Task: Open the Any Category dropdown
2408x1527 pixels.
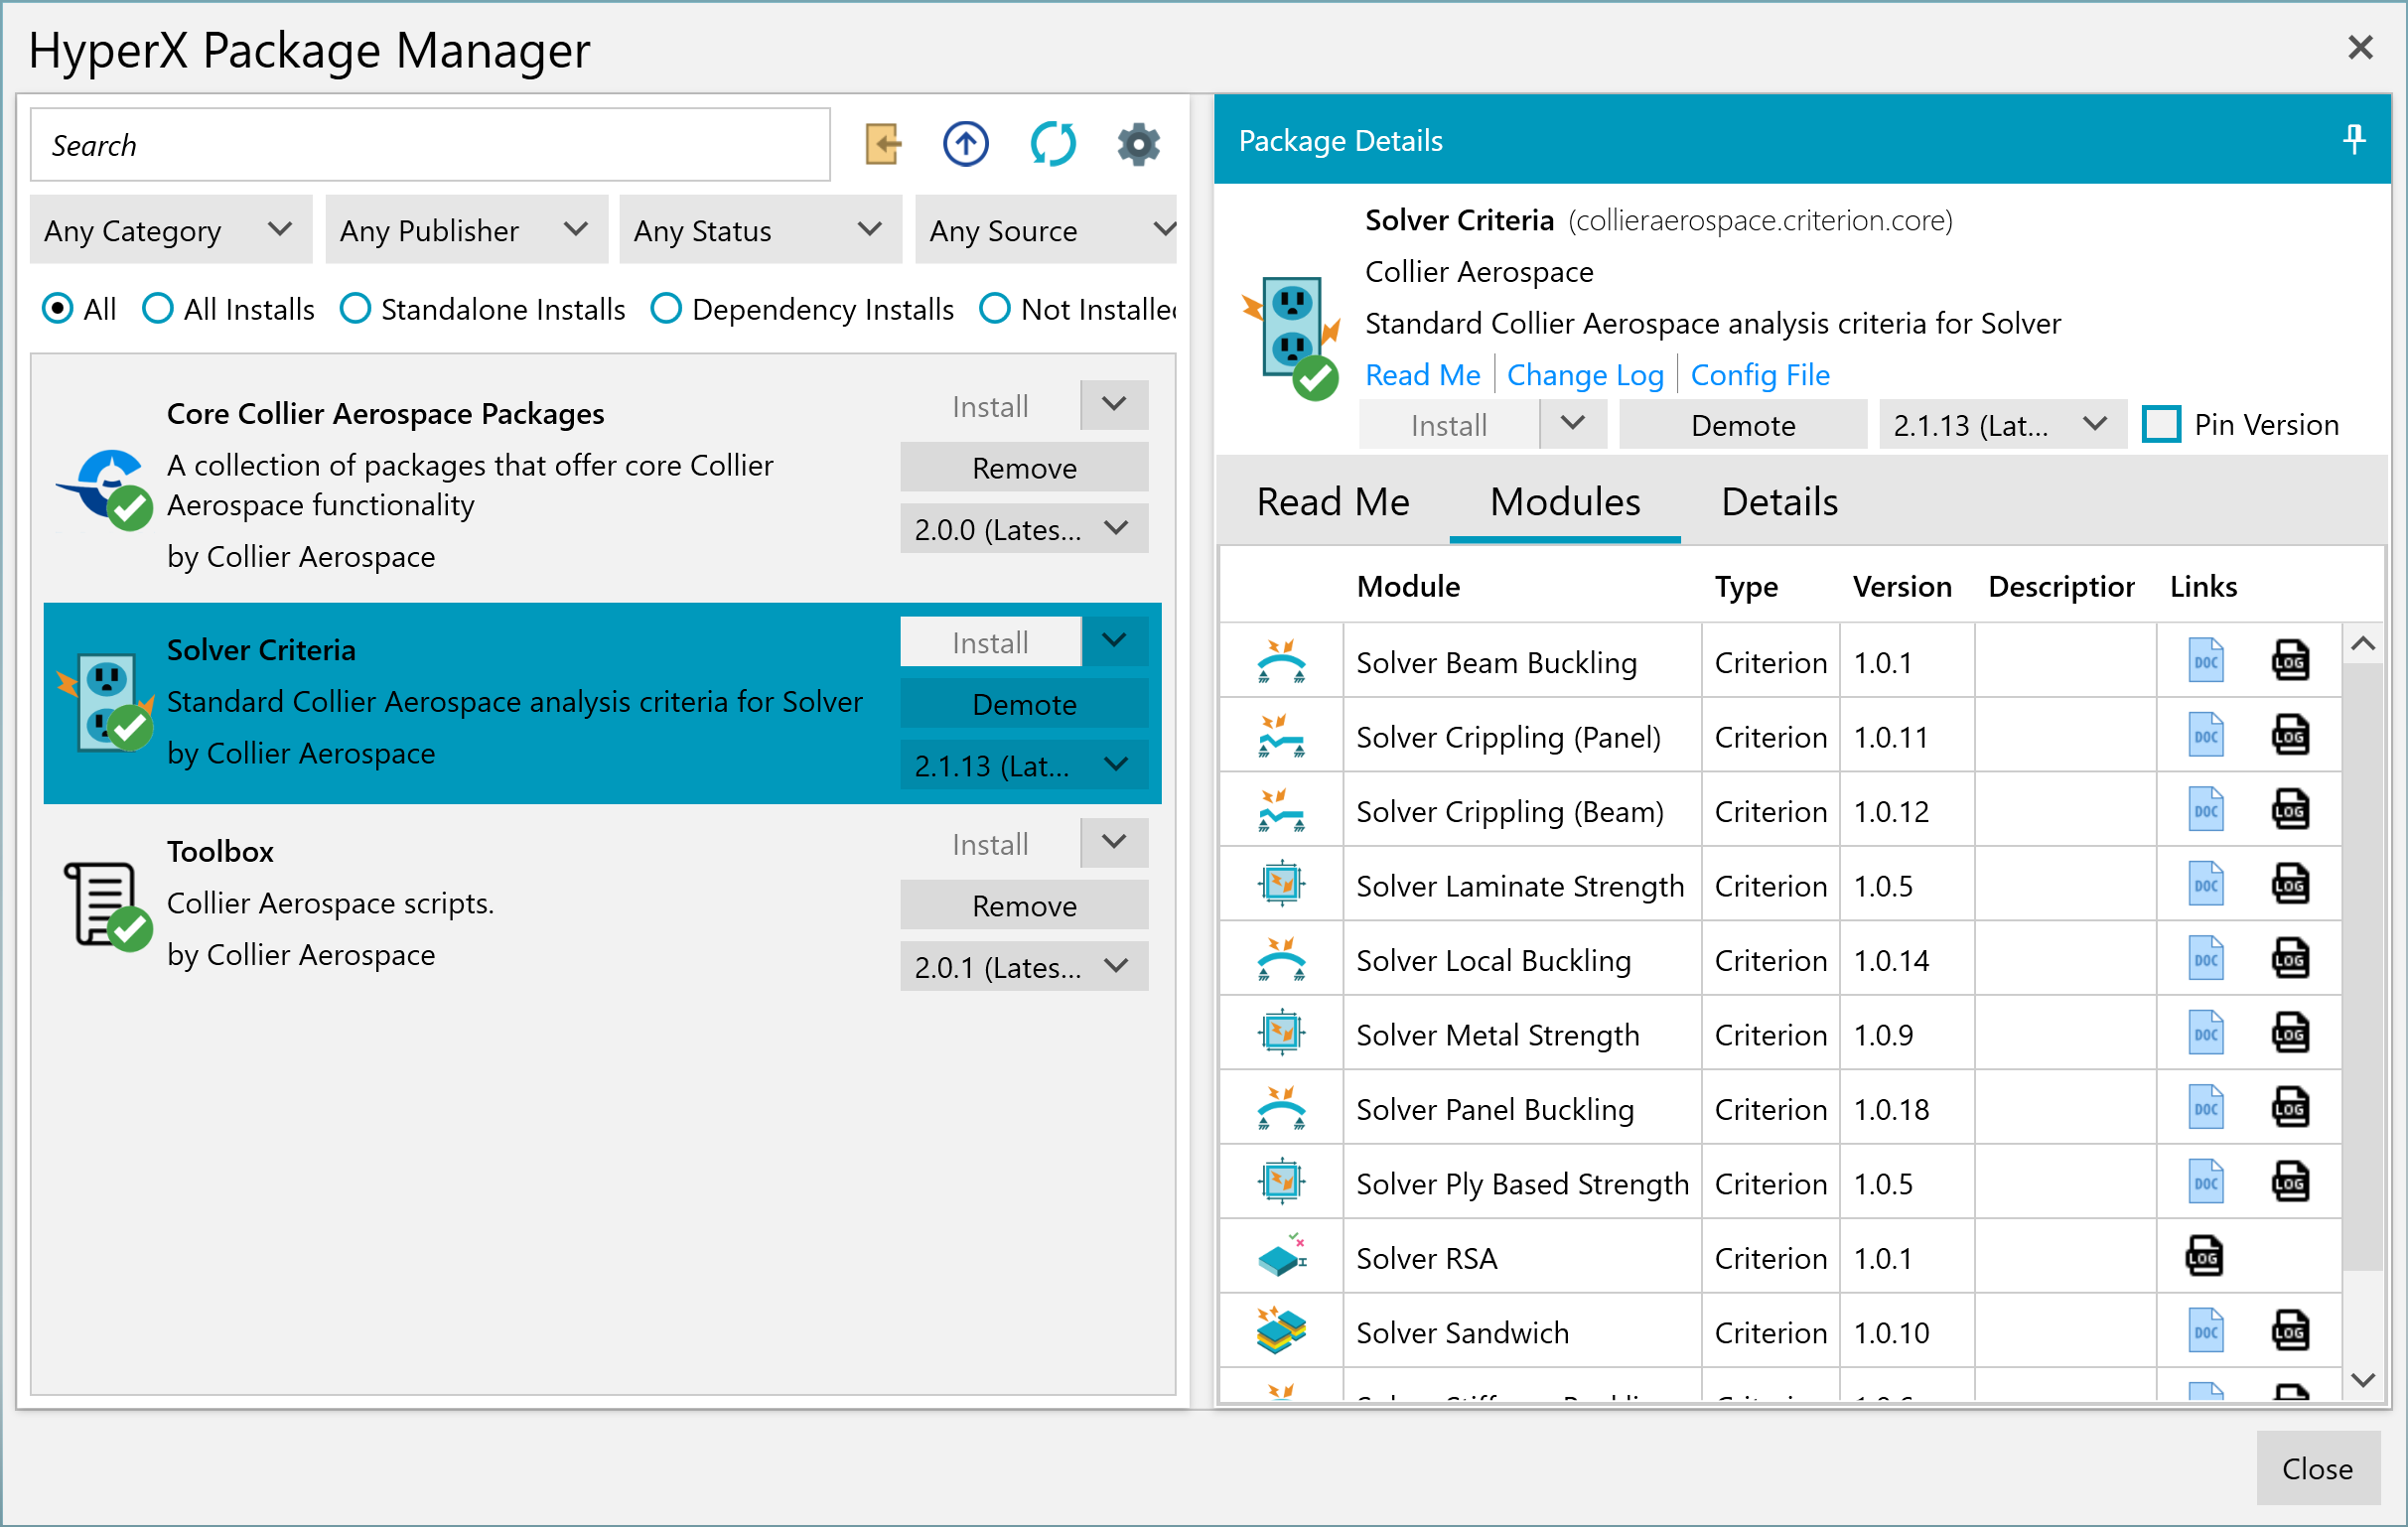Action: 171,230
